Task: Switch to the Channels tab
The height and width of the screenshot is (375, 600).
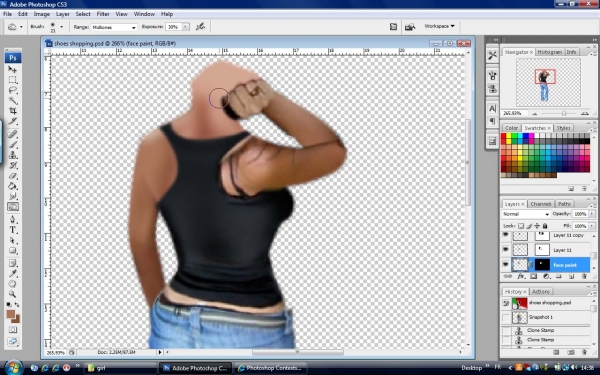Action: click(x=541, y=204)
